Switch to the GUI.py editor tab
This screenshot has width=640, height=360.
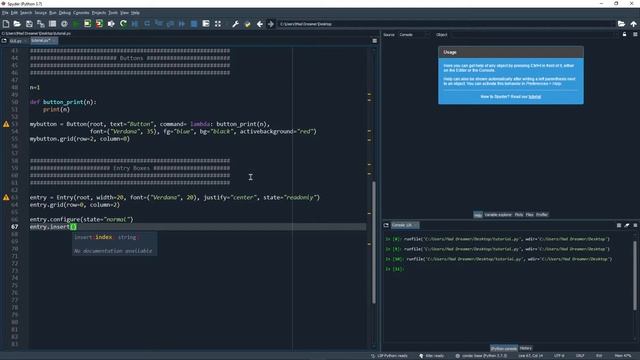(16, 41)
